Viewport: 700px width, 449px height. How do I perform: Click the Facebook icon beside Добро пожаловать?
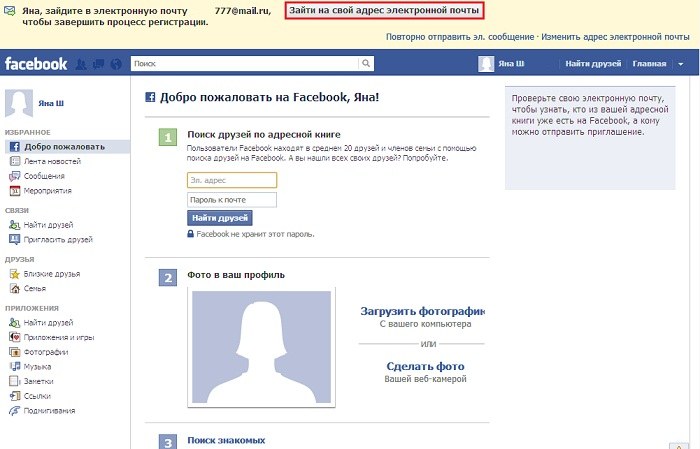point(15,146)
